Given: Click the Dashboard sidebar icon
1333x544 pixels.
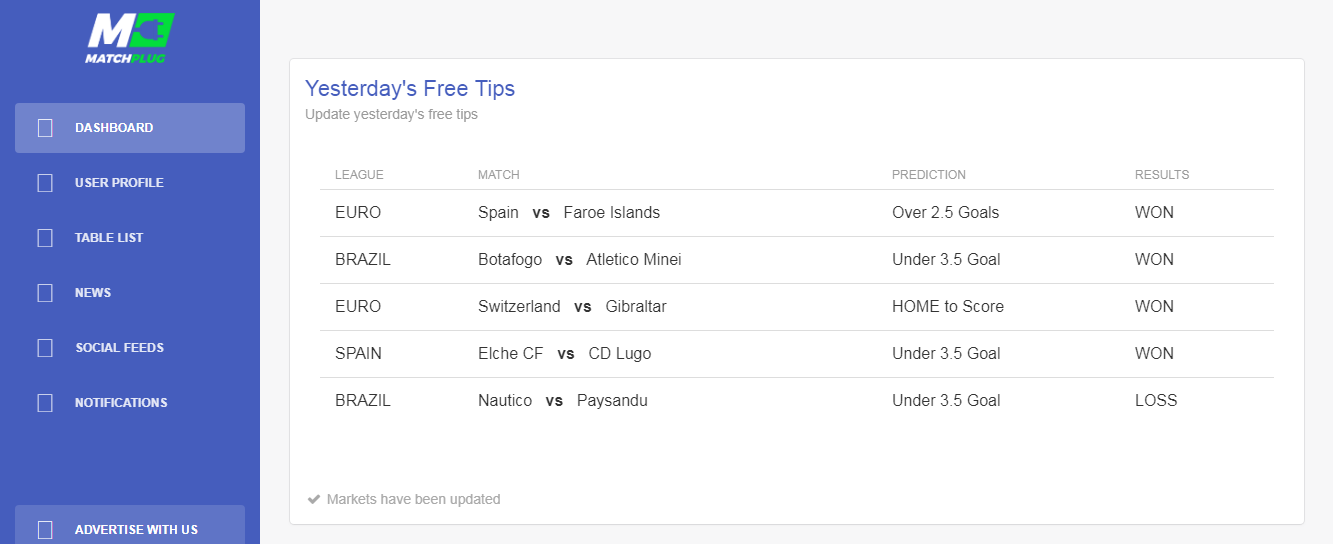Looking at the screenshot, I should pyautogui.click(x=45, y=128).
